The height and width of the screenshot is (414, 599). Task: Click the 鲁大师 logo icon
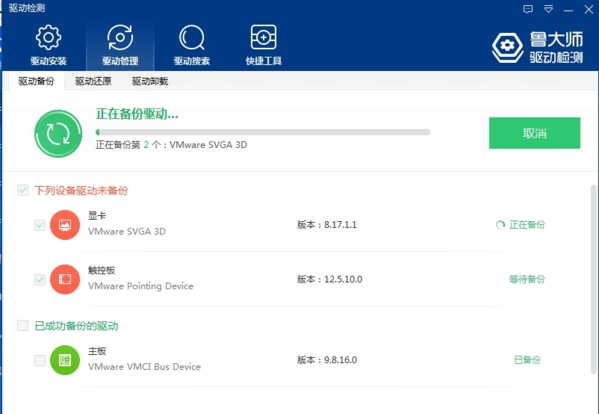tap(507, 47)
